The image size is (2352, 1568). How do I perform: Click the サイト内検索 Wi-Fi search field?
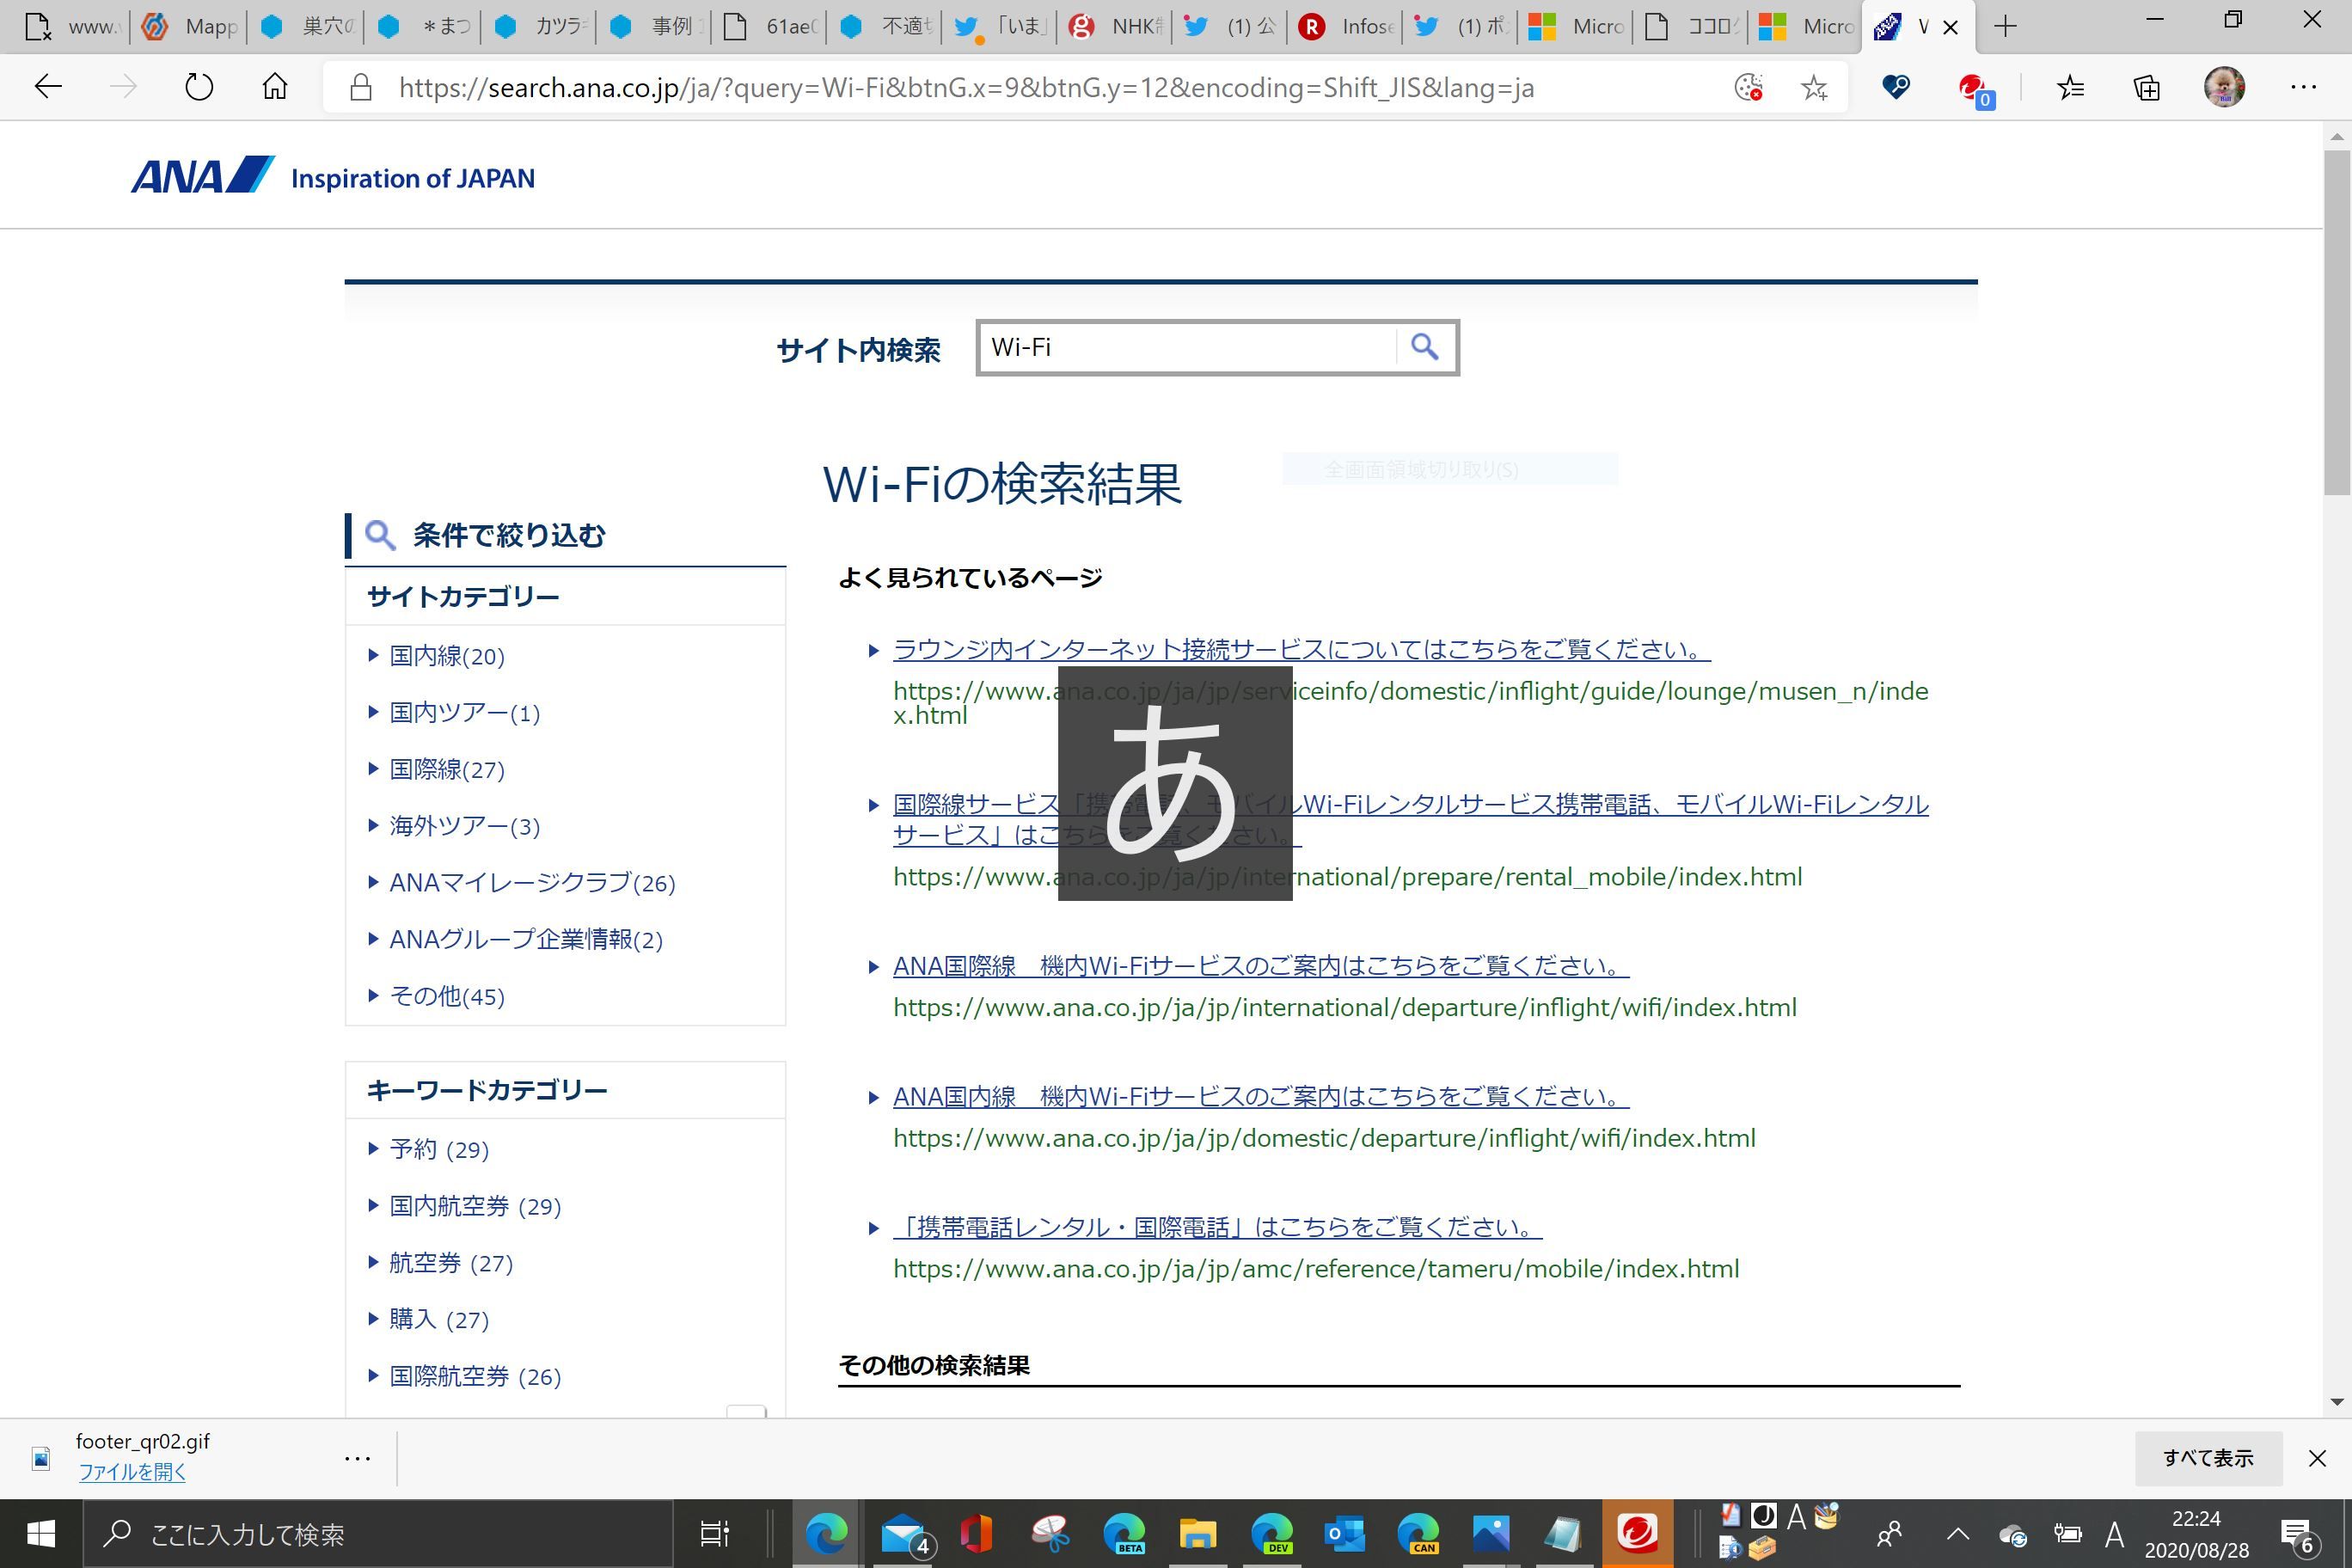click(x=1187, y=348)
